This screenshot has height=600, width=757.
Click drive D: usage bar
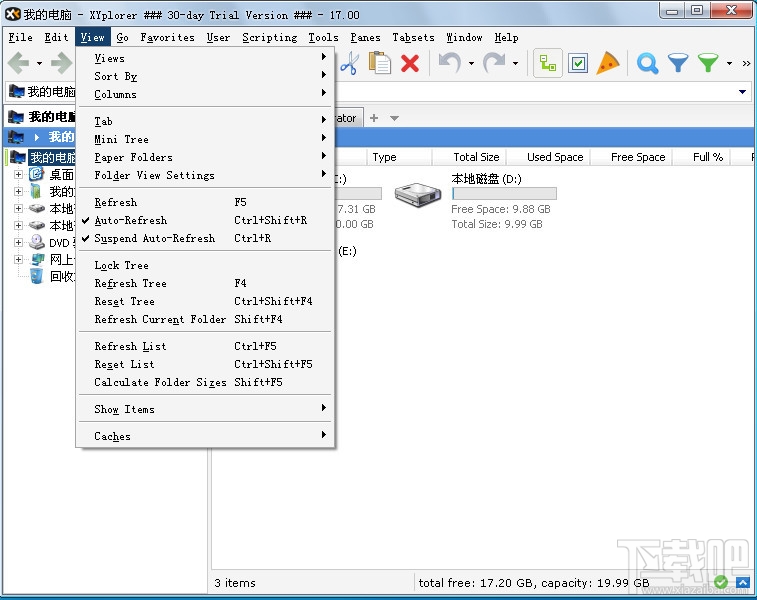504,194
